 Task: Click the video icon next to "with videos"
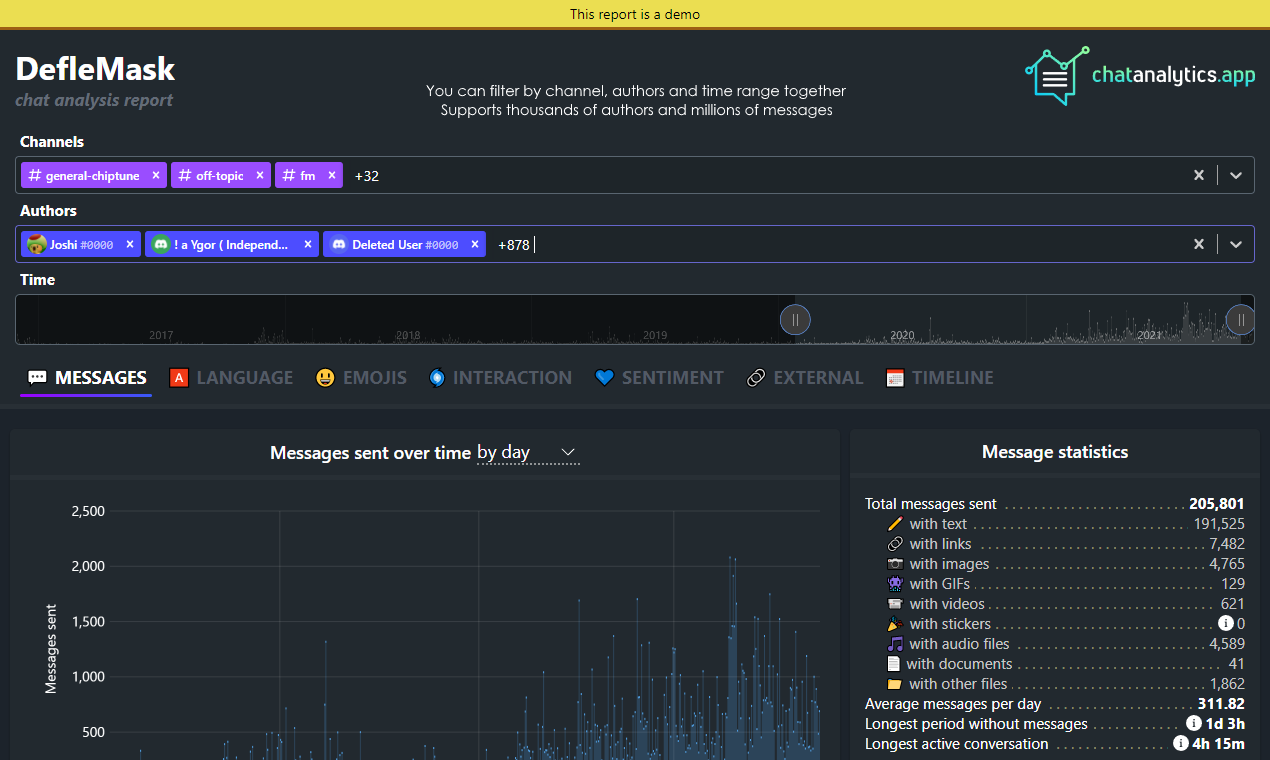895,603
